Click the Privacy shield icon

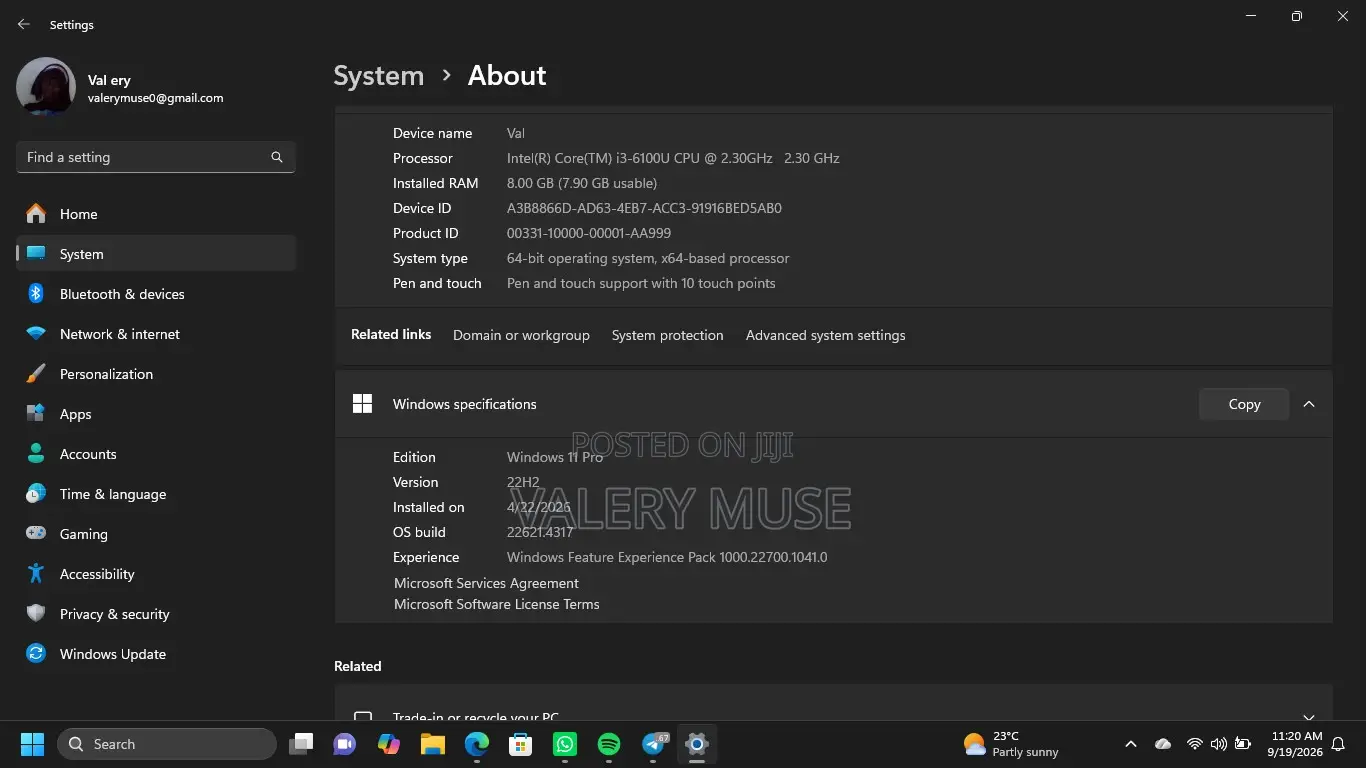36,614
